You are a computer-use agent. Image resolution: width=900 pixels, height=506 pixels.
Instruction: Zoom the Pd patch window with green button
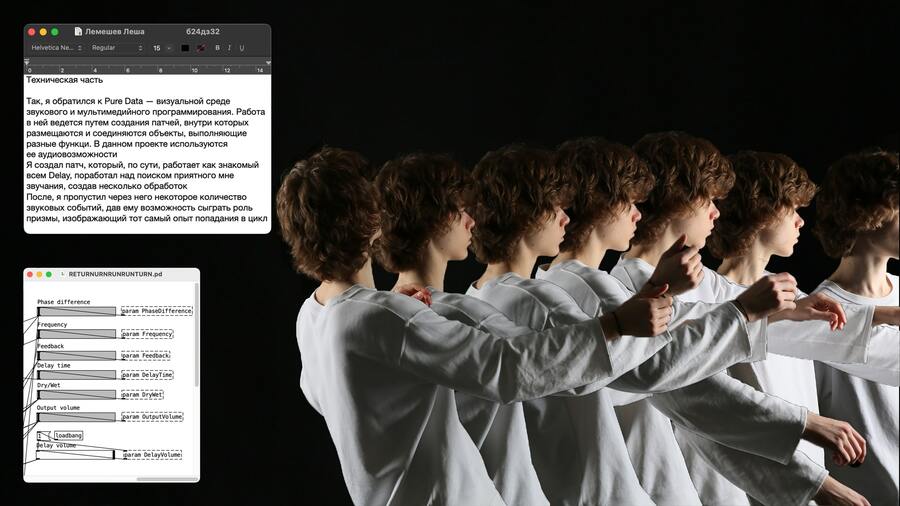pos(49,274)
